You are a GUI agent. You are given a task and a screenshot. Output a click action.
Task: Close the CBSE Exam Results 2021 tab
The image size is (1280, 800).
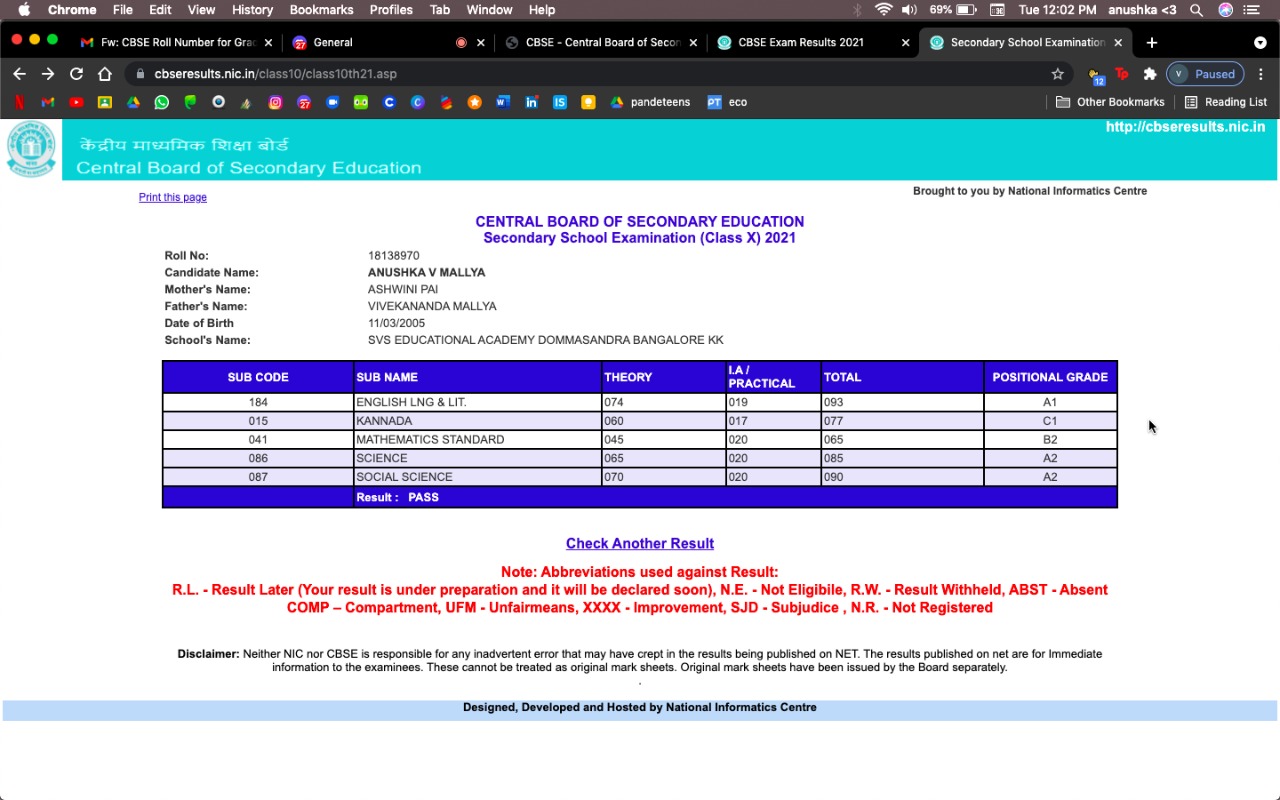[x=905, y=43]
